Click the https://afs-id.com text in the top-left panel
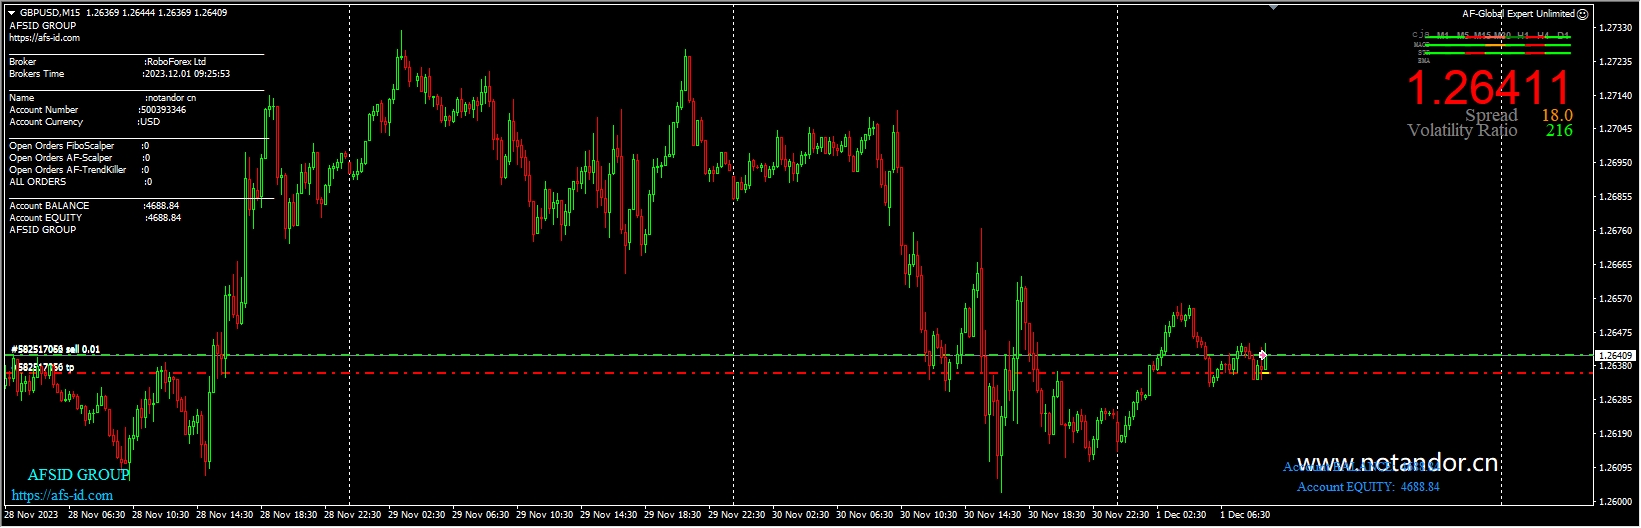 (44, 38)
